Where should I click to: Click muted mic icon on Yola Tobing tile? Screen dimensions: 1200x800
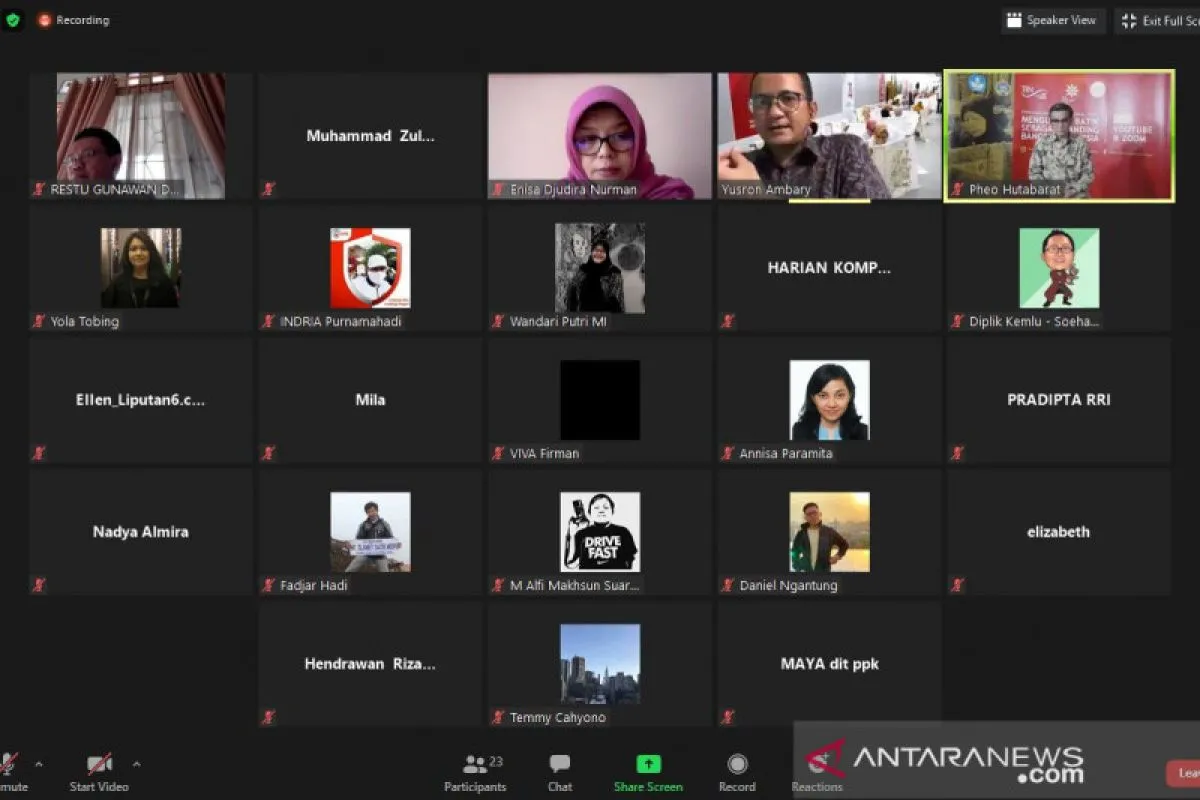point(39,321)
